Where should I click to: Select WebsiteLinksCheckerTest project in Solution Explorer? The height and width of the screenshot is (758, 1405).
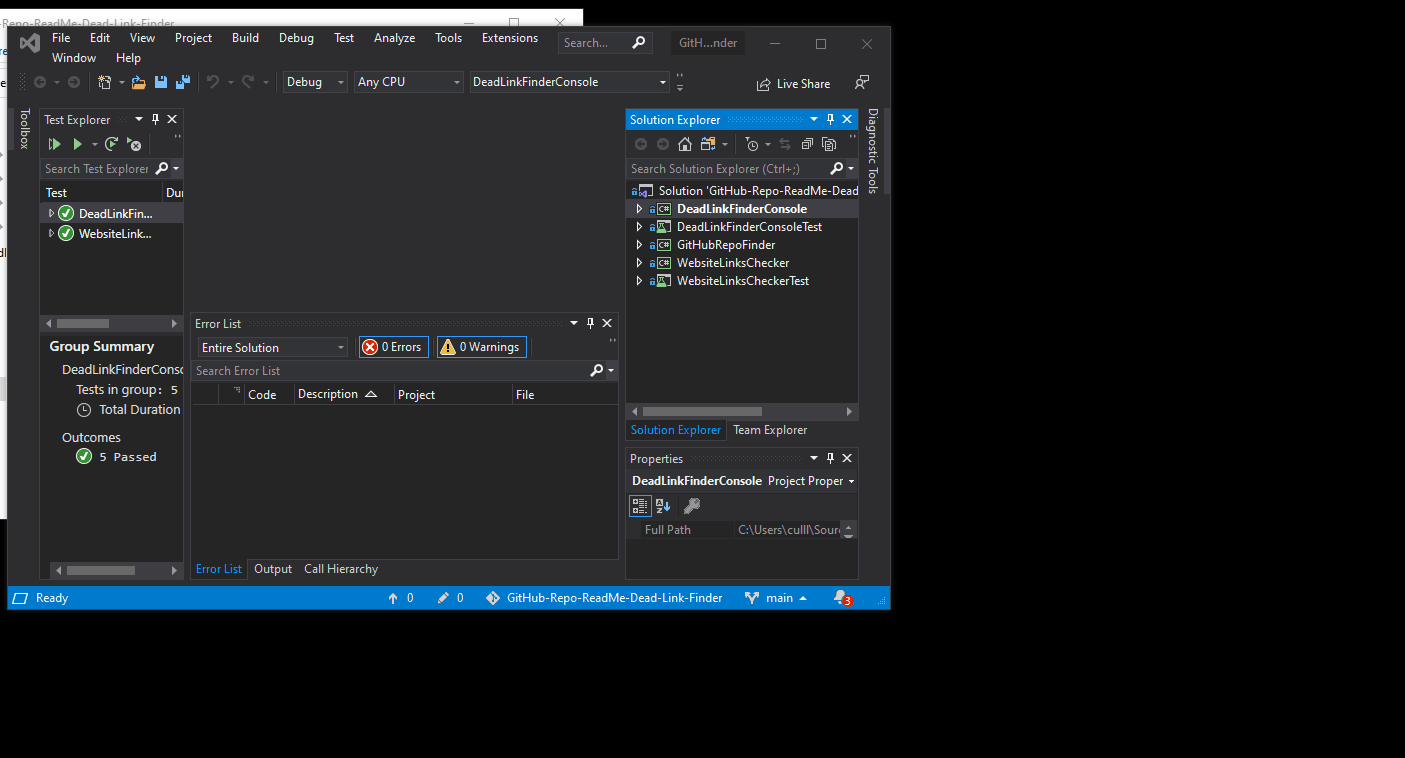pyautogui.click(x=742, y=281)
